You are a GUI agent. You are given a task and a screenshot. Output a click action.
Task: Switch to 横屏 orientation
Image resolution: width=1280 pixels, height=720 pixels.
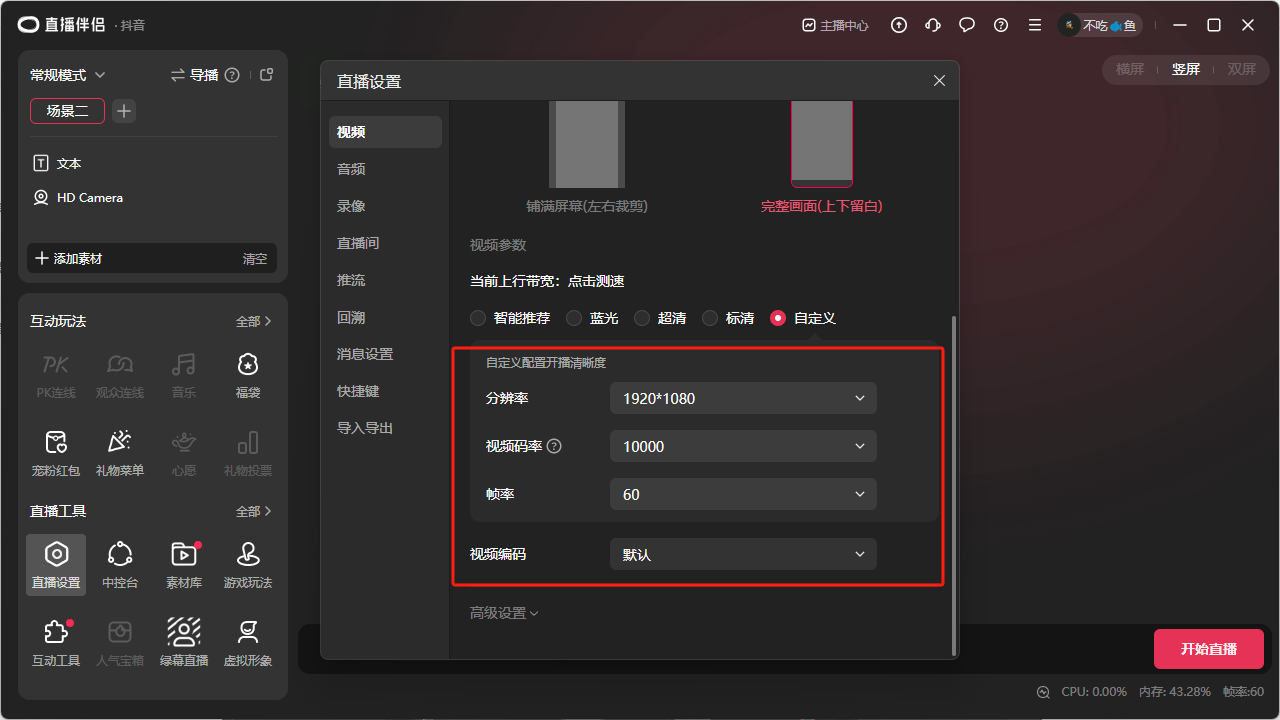click(x=1129, y=69)
